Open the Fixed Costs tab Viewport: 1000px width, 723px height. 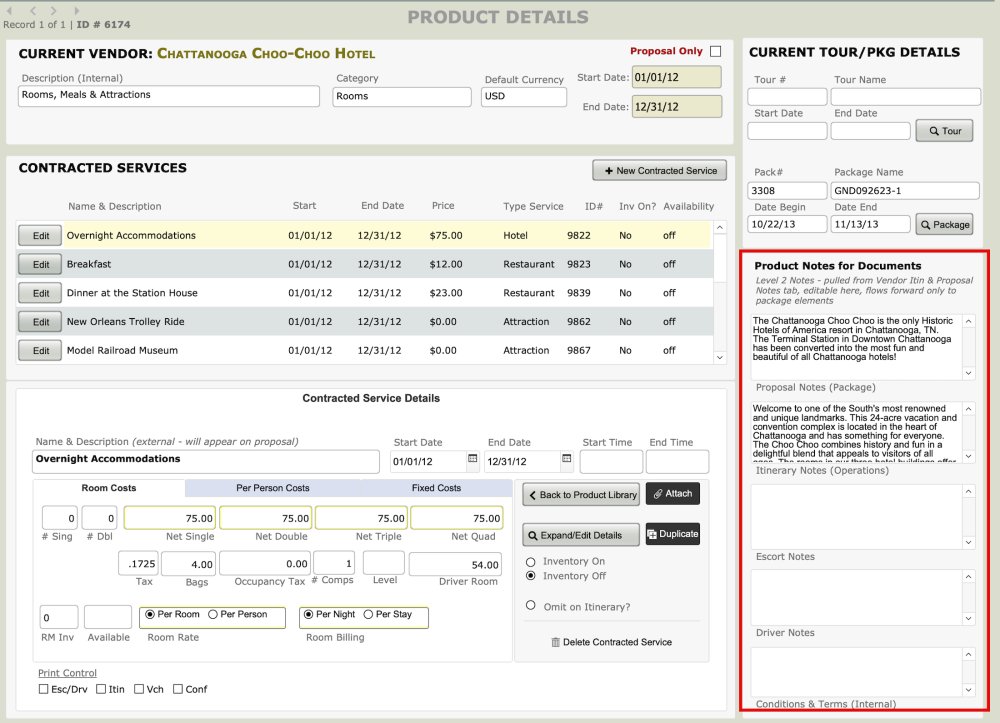pyautogui.click(x=436, y=488)
